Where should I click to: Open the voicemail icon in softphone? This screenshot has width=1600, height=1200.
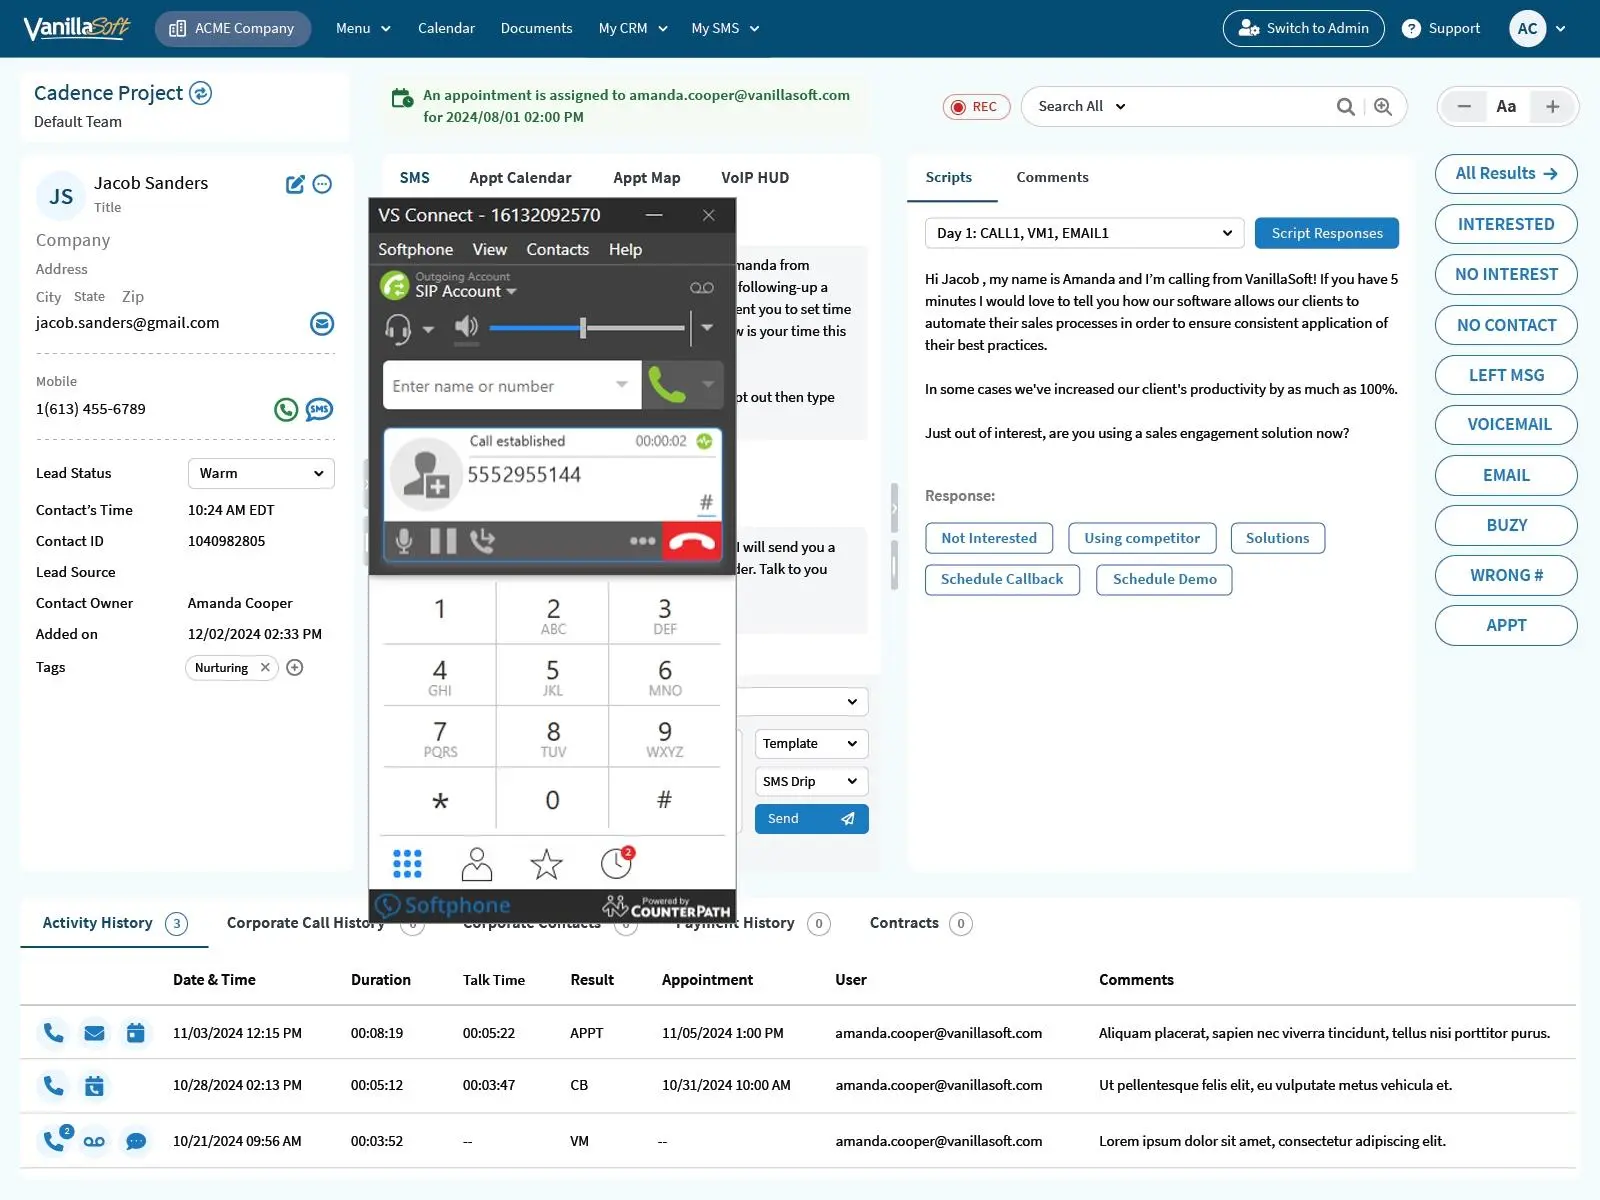702,288
